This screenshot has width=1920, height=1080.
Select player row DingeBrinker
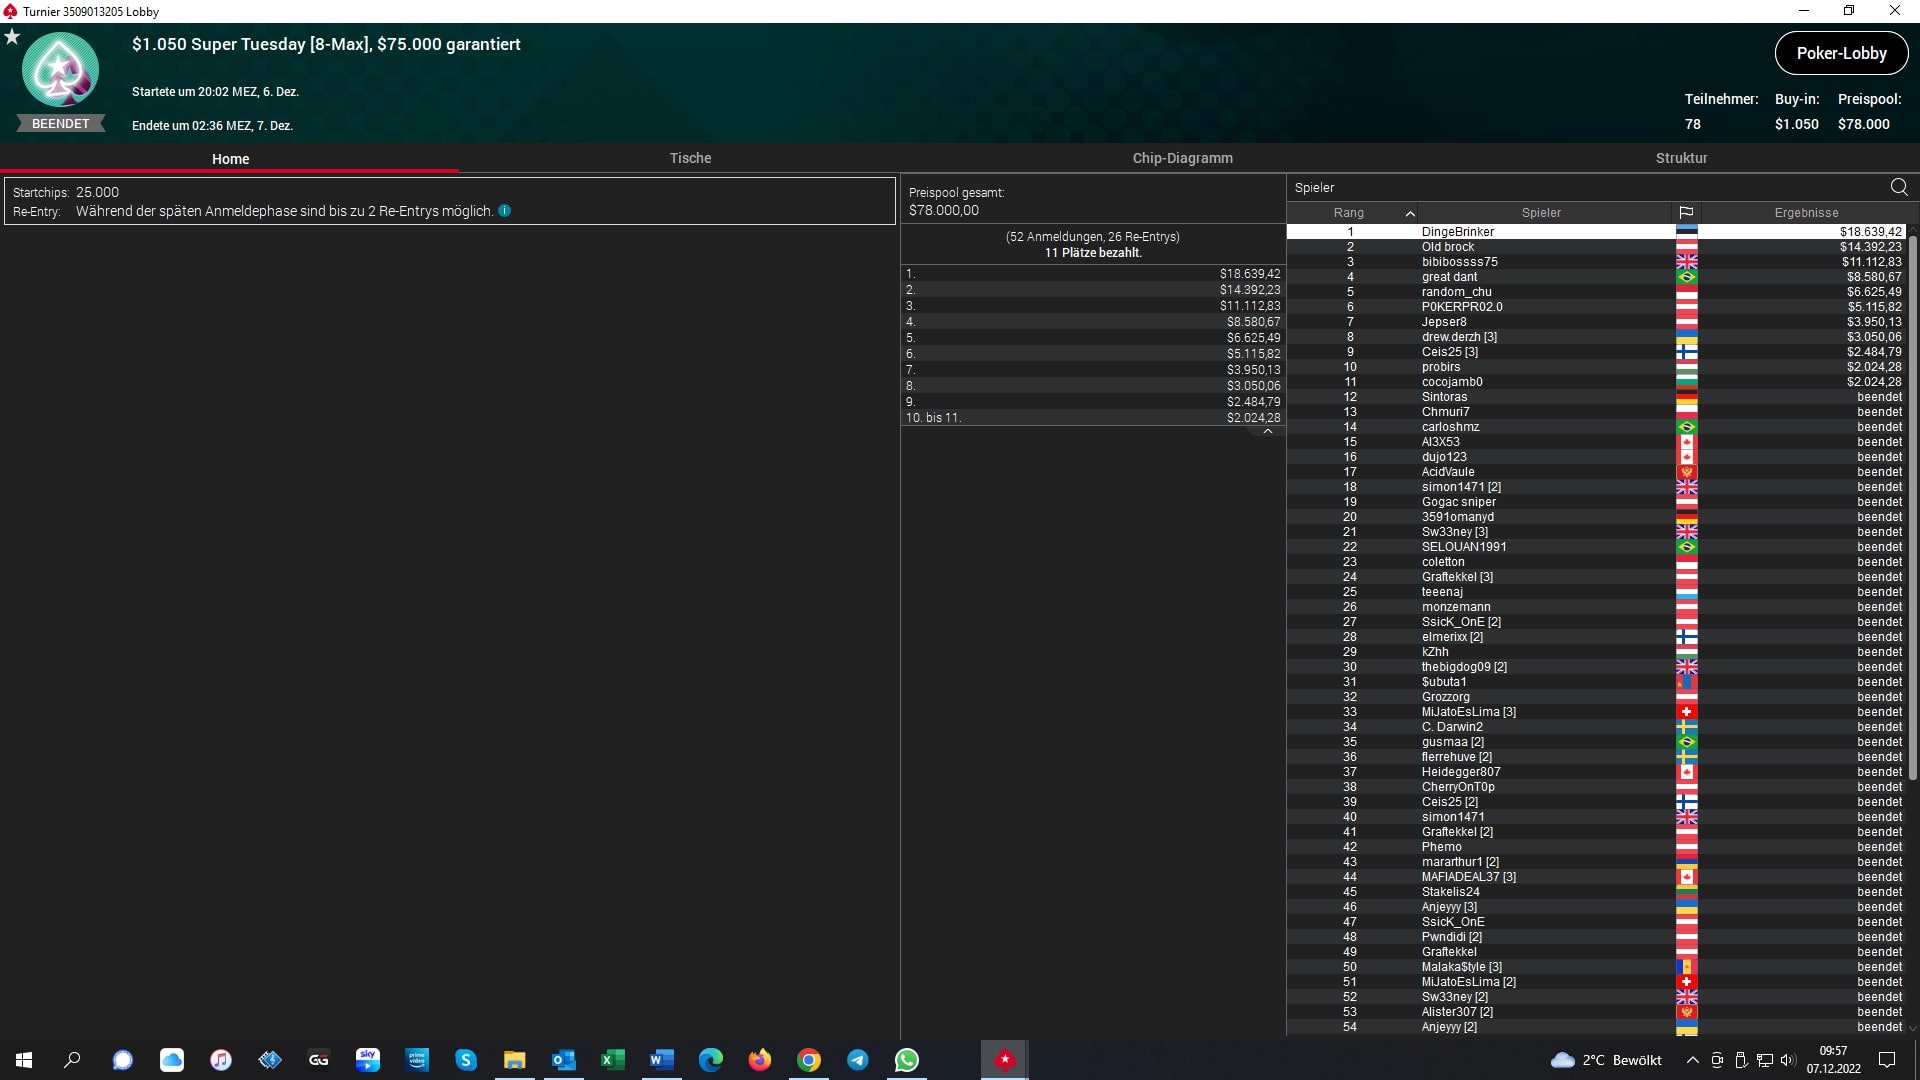click(1457, 232)
